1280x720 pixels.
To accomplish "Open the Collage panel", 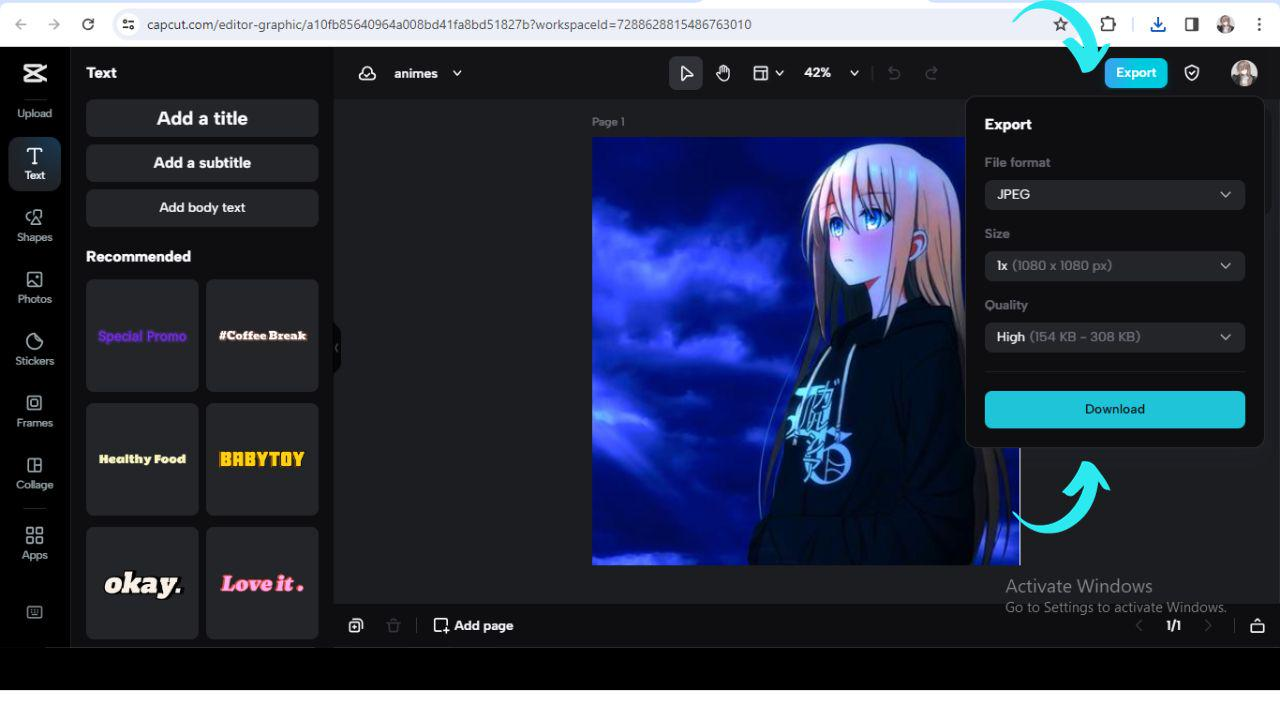I will pyautogui.click(x=34, y=473).
